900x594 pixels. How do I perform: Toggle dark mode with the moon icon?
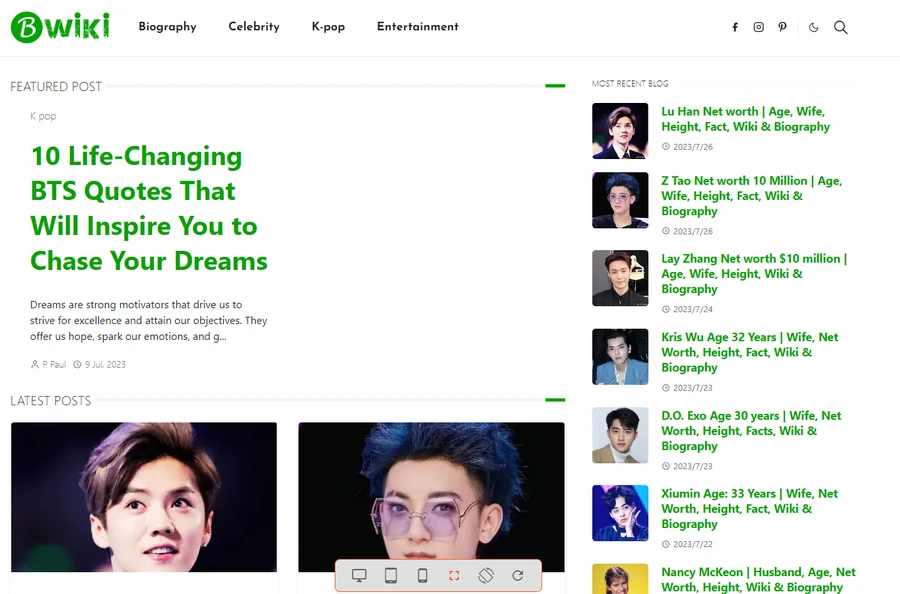[x=813, y=27]
